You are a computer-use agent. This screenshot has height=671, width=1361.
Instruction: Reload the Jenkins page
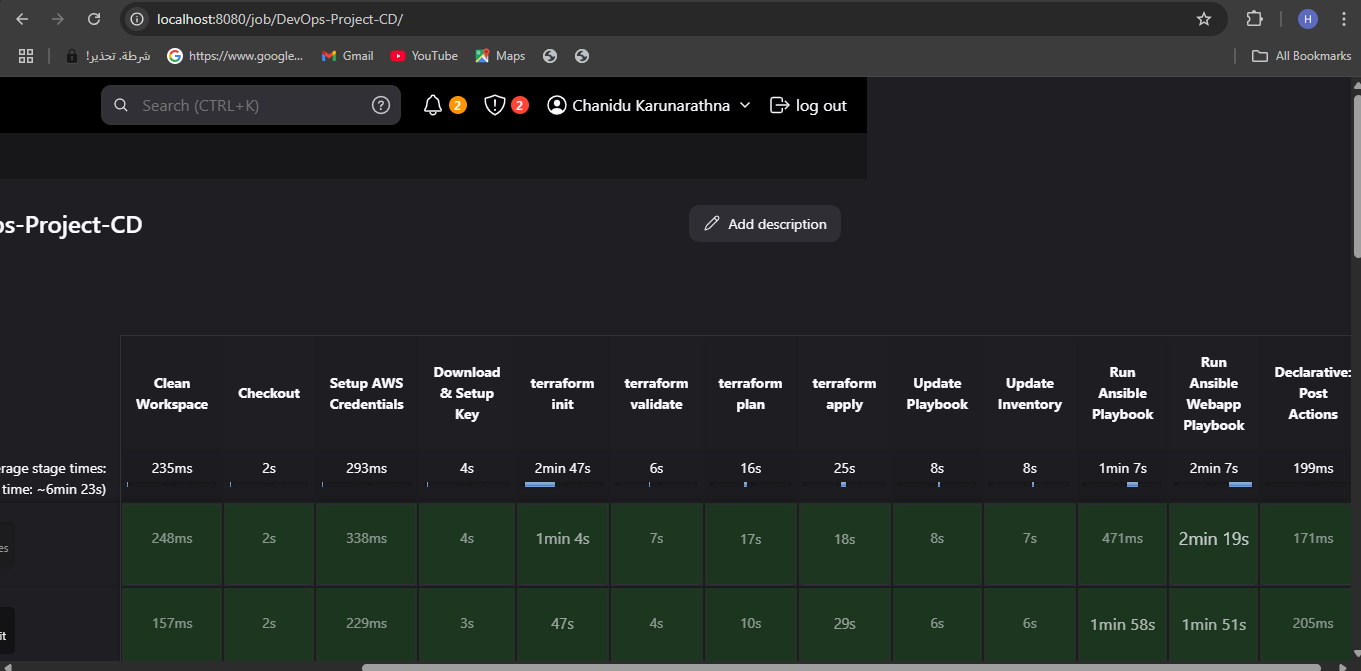[x=94, y=19]
